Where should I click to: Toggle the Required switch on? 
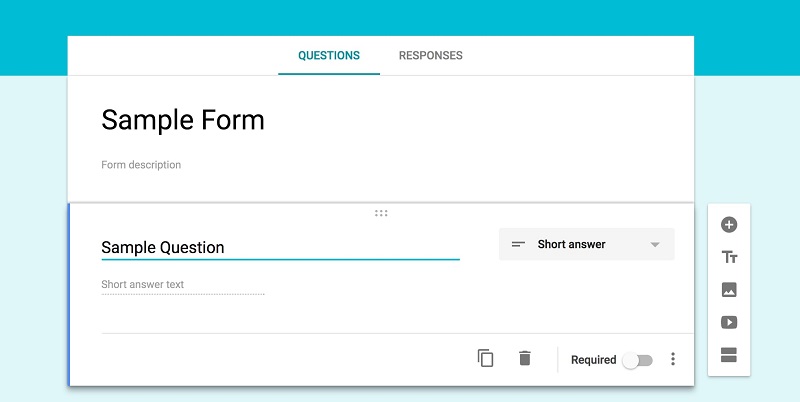637,360
